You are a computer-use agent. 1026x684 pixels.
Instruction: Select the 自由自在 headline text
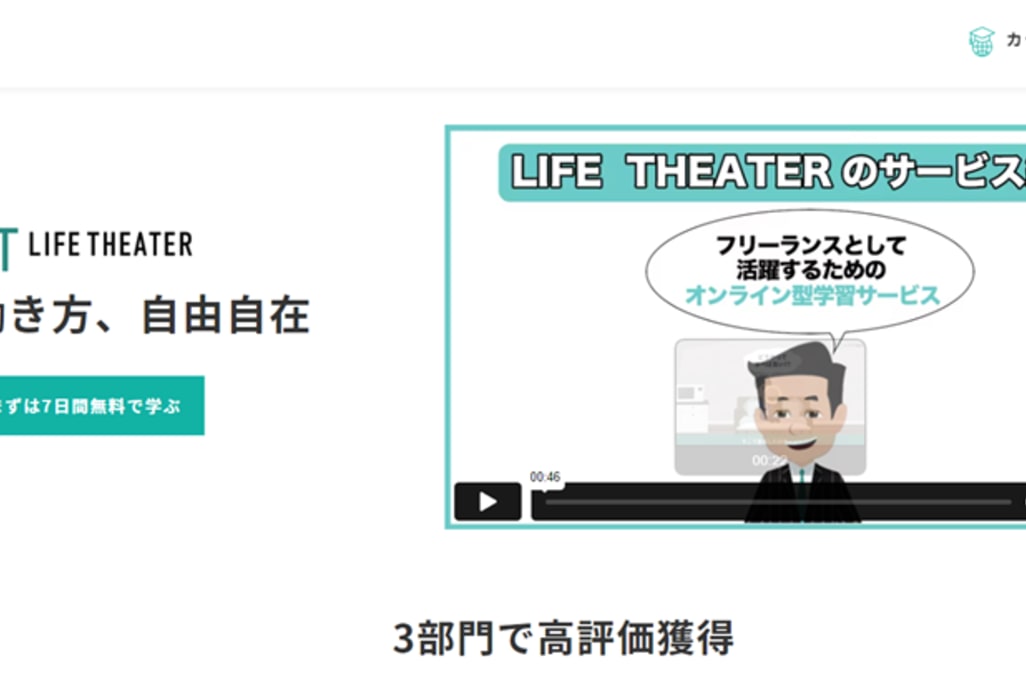click(226, 315)
